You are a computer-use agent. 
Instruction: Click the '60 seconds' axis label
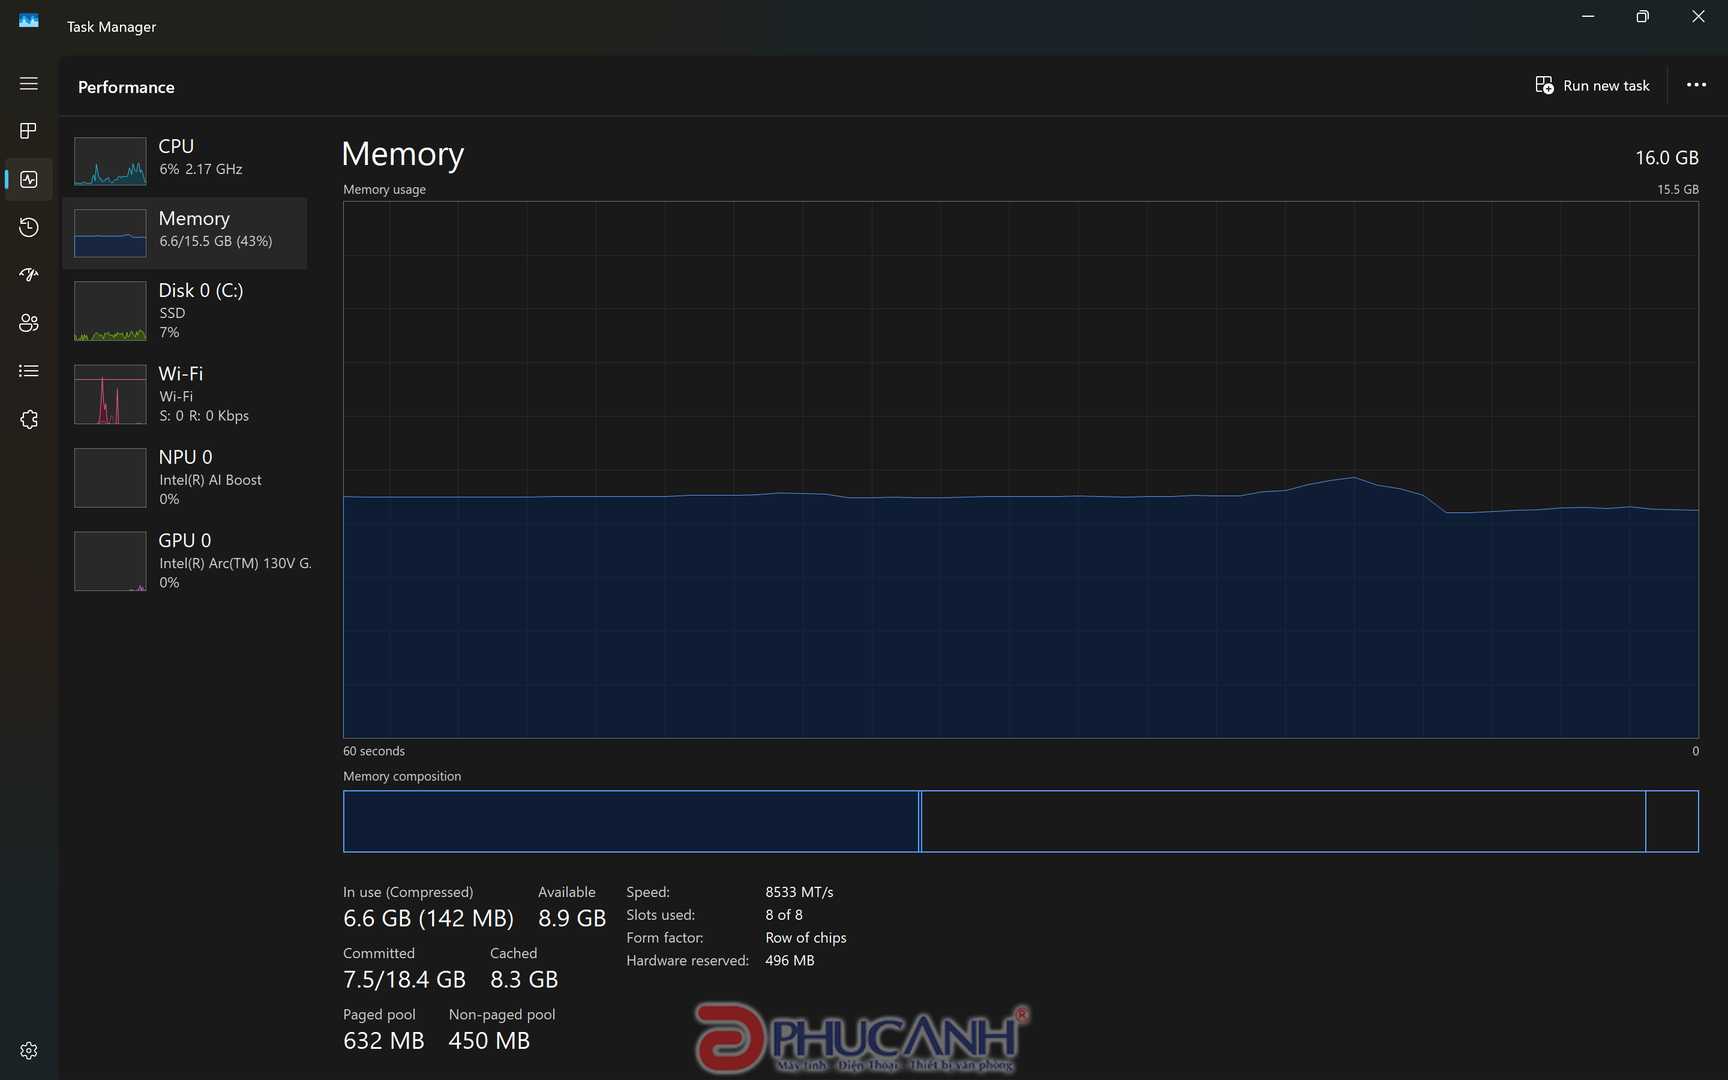pyautogui.click(x=374, y=751)
